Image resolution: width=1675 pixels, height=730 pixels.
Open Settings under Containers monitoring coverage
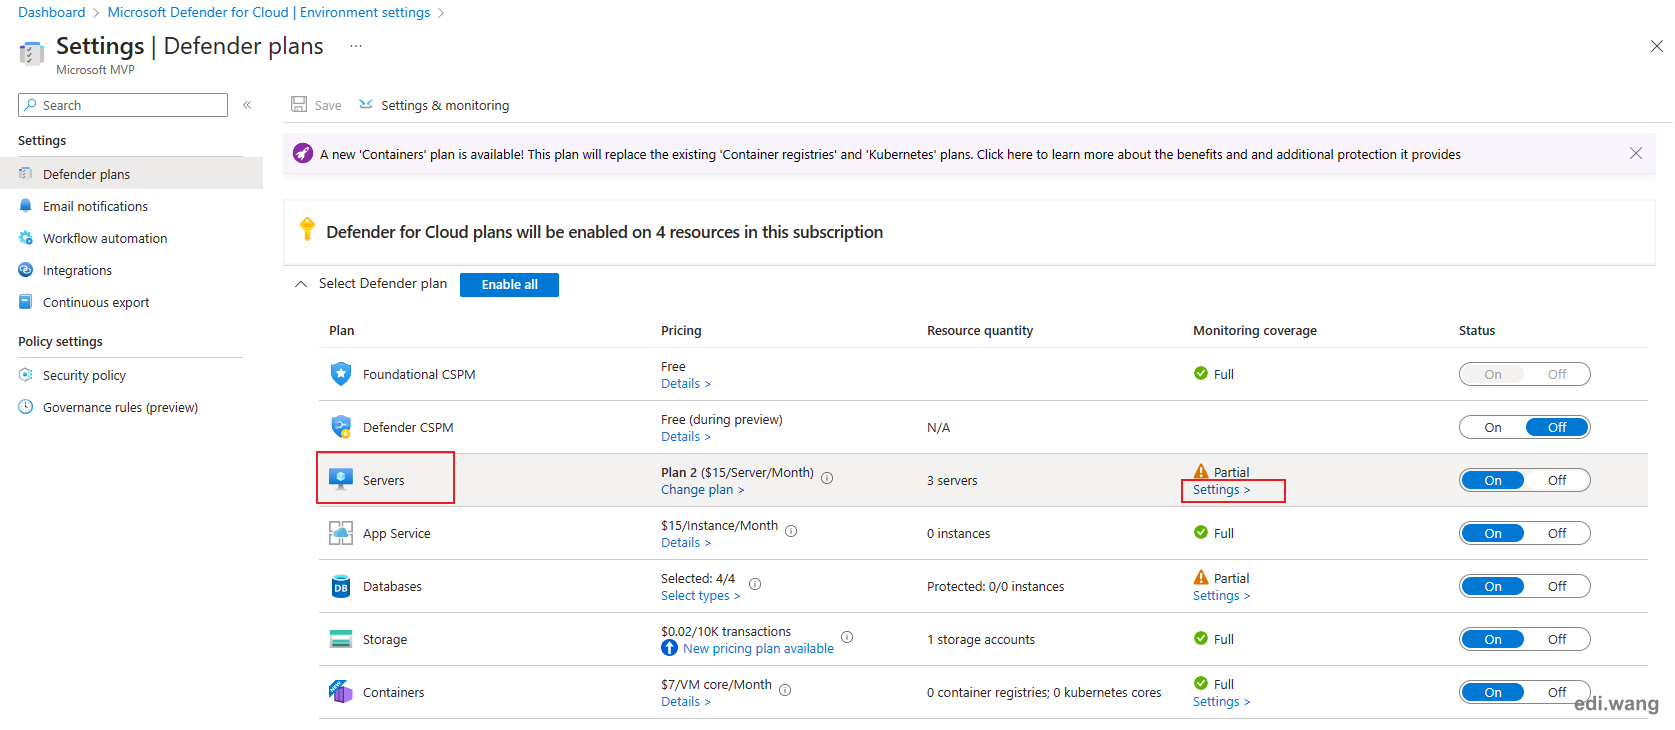pos(1221,702)
